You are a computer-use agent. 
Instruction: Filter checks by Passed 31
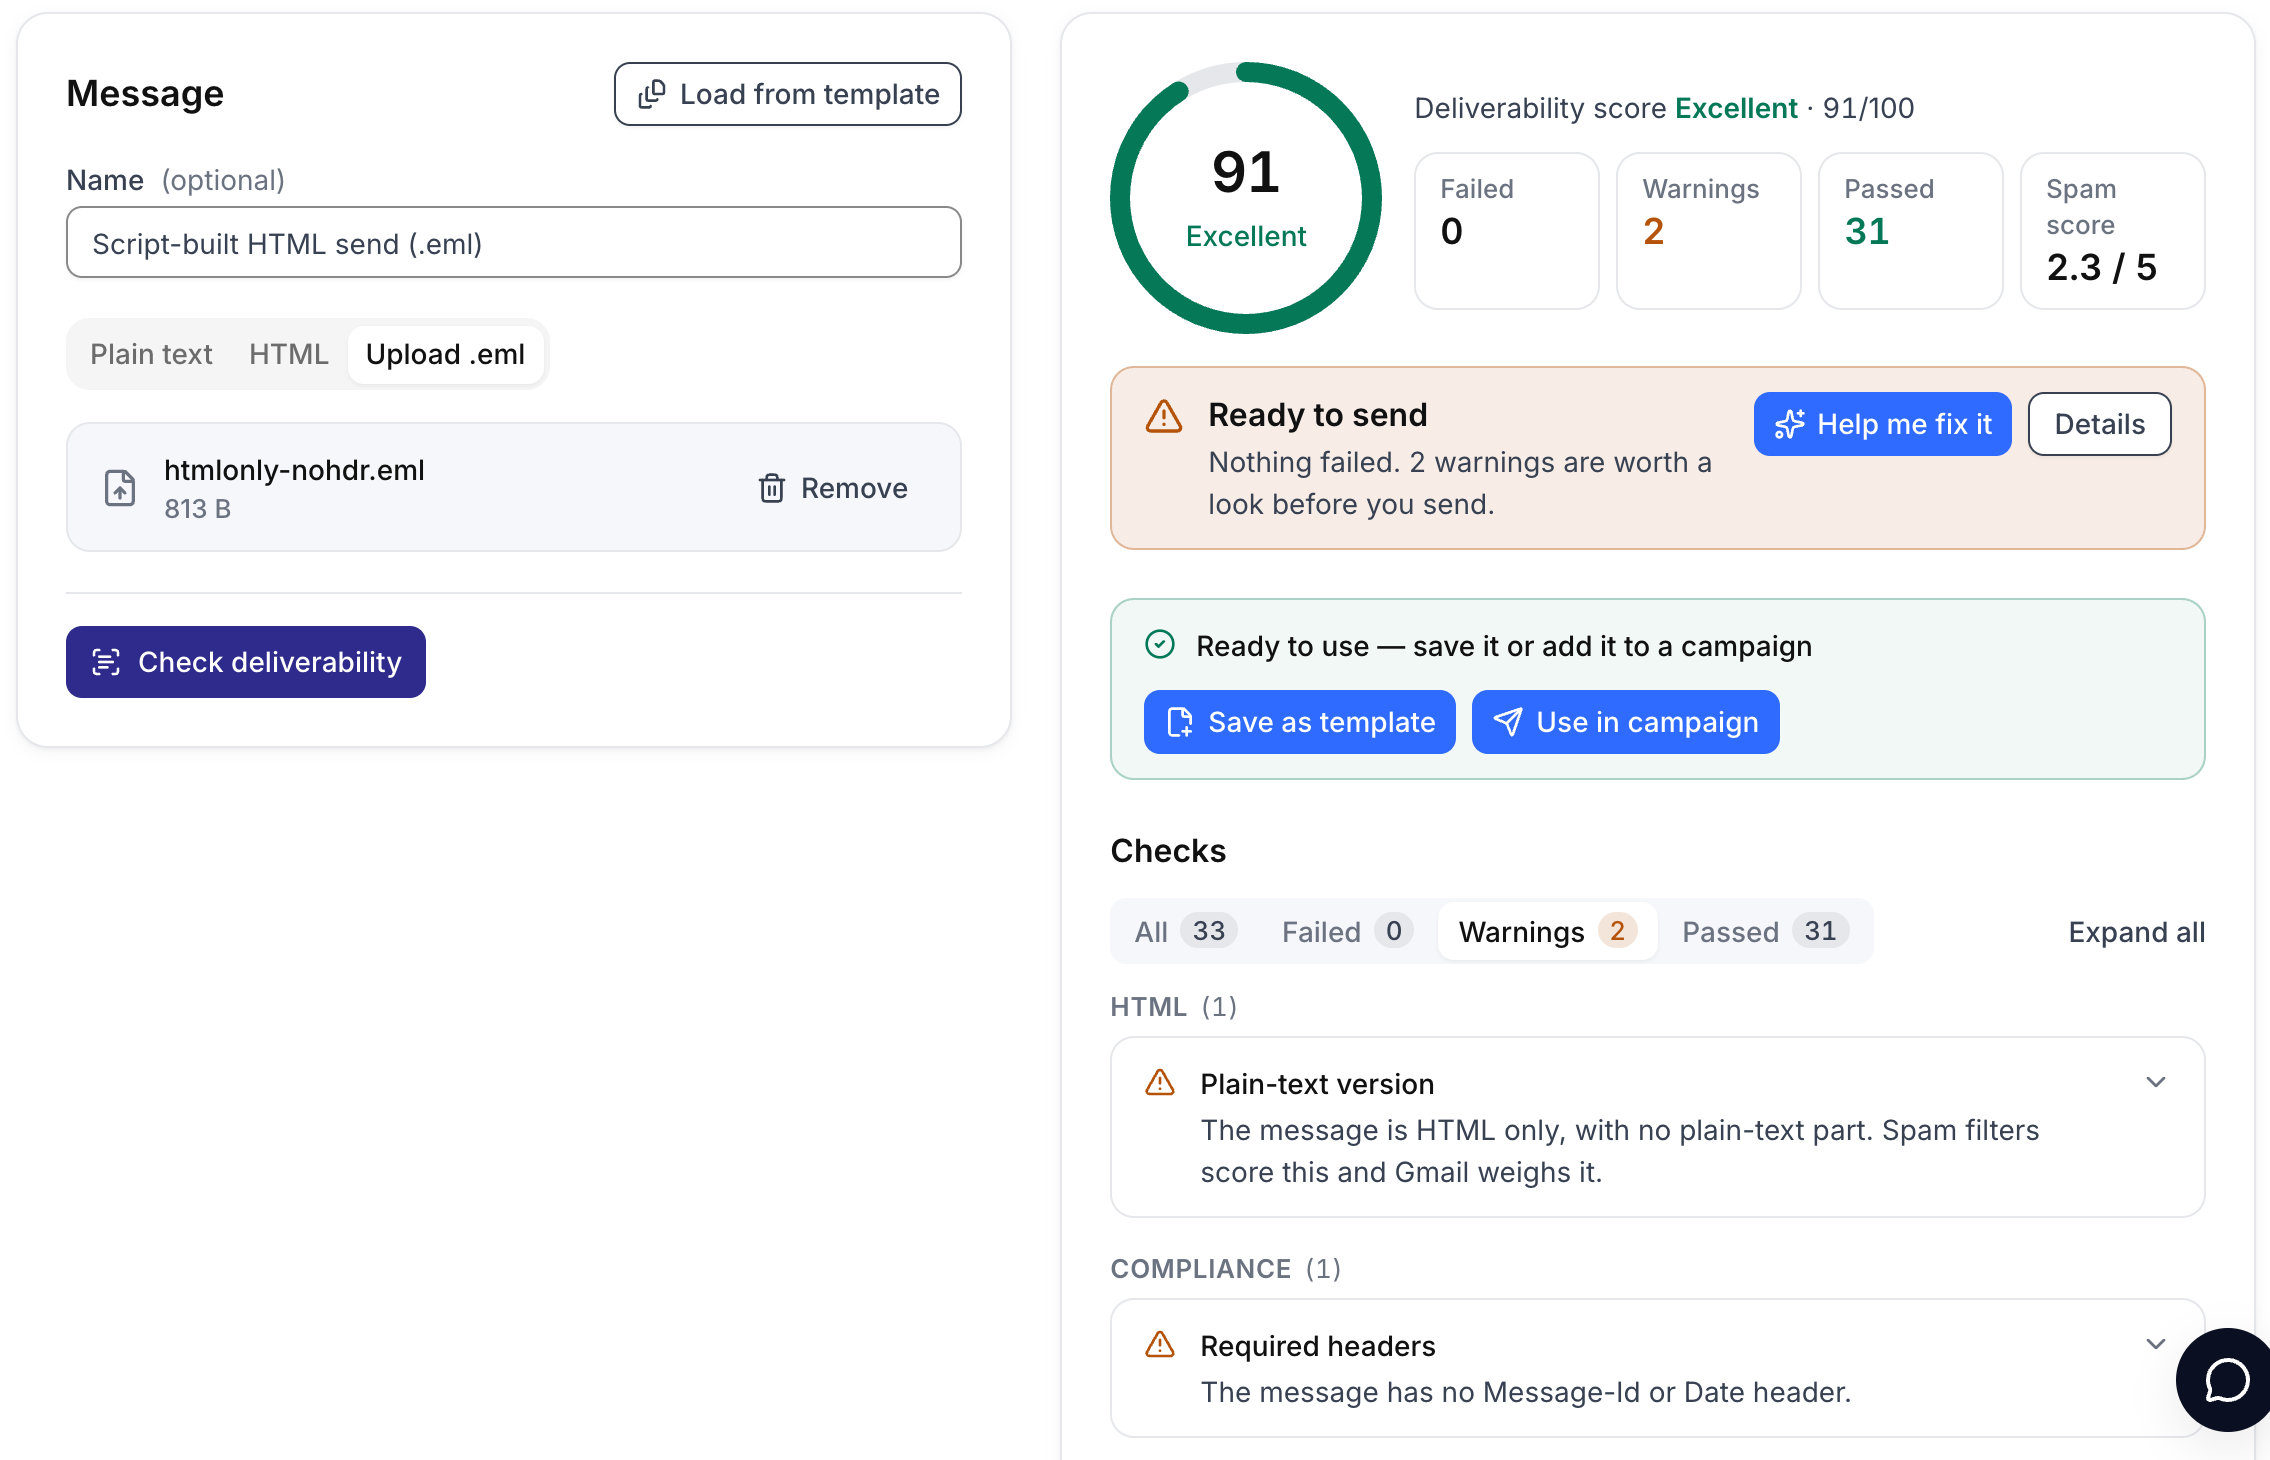[x=1764, y=931]
